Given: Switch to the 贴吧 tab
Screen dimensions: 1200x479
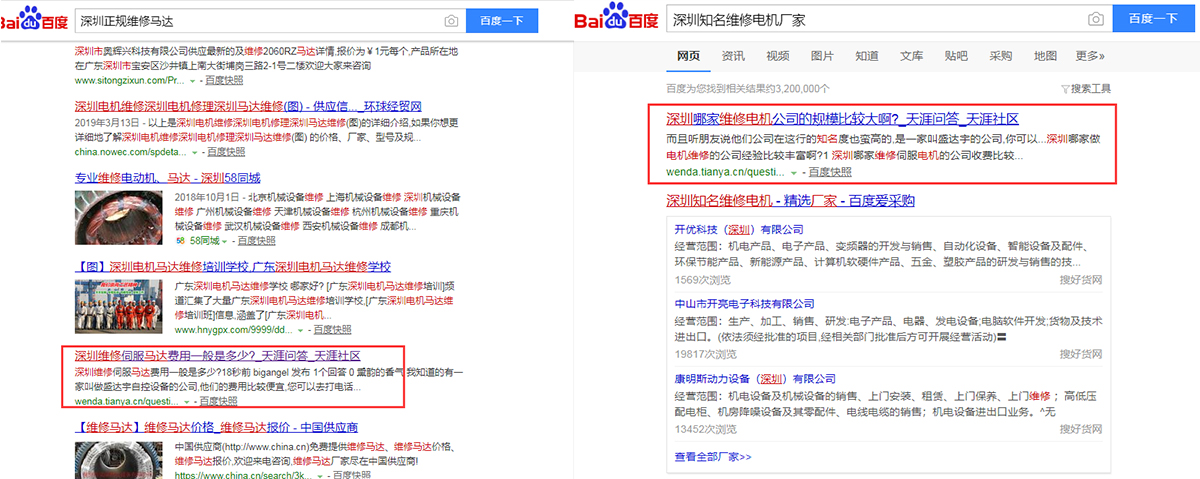Looking at the screenshot, I should [956, 56].
